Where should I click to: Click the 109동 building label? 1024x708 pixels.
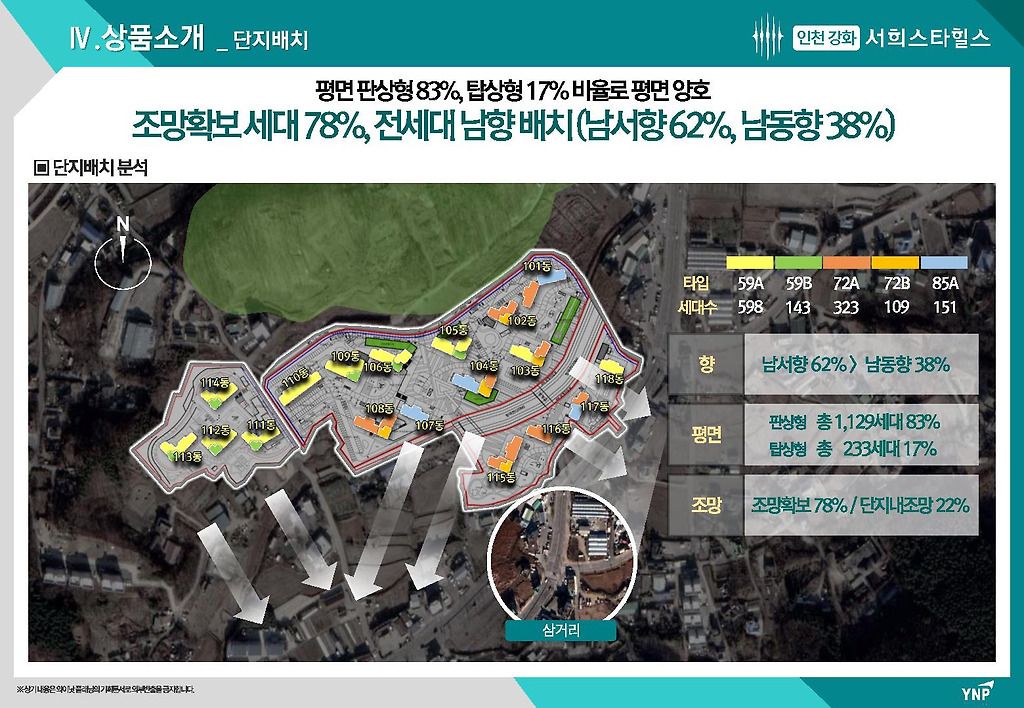pos(346,356)
